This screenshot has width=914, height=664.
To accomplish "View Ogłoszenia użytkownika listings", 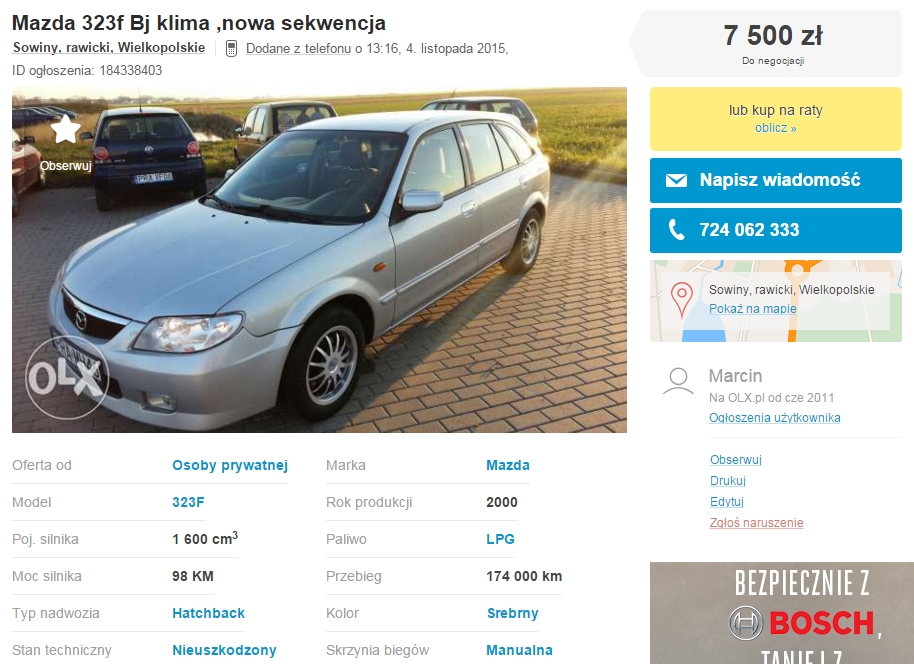I will 775,417.
